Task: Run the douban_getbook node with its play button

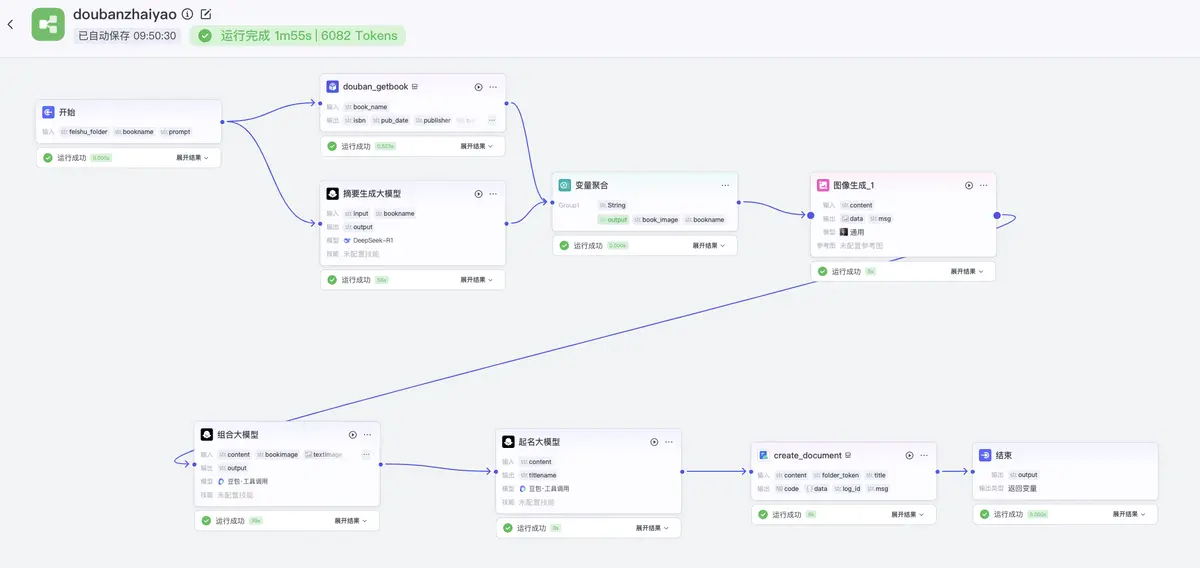Action: click(478, 87)
